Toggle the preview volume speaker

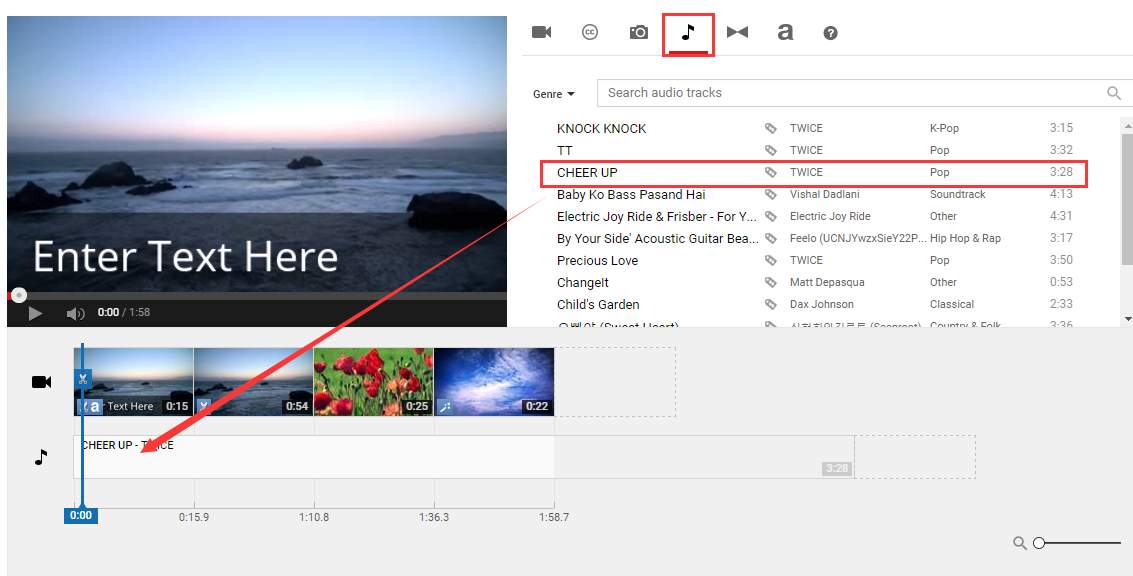click(x=75, y=313)
